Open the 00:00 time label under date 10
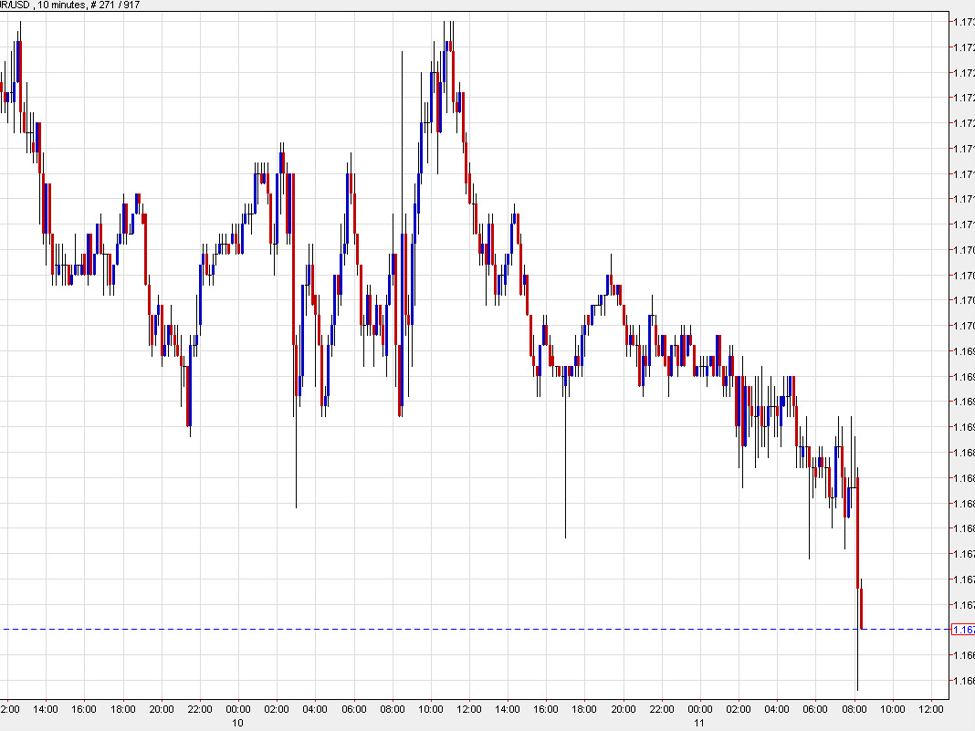 (x=238, y=707)
